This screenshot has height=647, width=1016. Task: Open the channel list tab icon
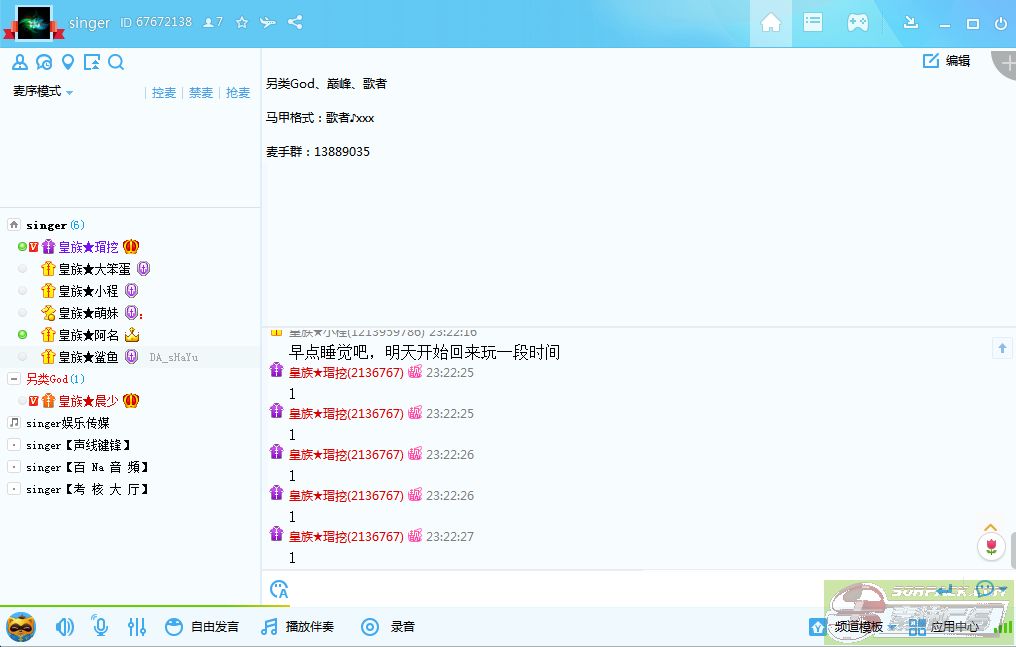[x=813, y=23]
